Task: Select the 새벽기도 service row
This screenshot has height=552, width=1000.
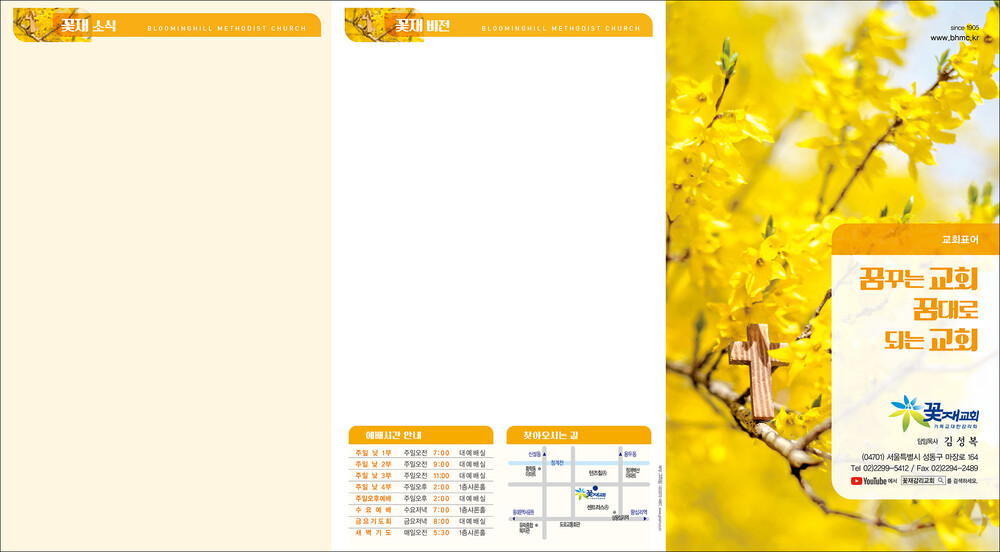Action: [x=420, y=532]
